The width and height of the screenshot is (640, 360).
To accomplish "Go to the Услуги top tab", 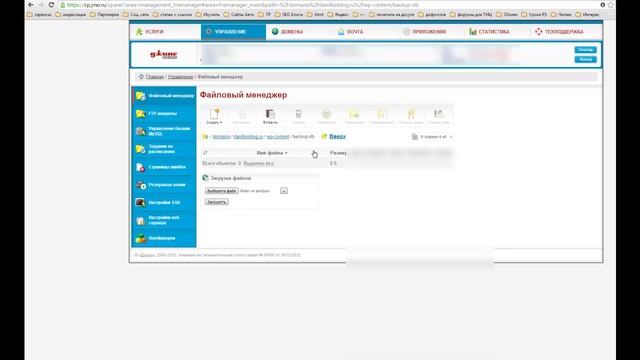I will click(150, 32).
